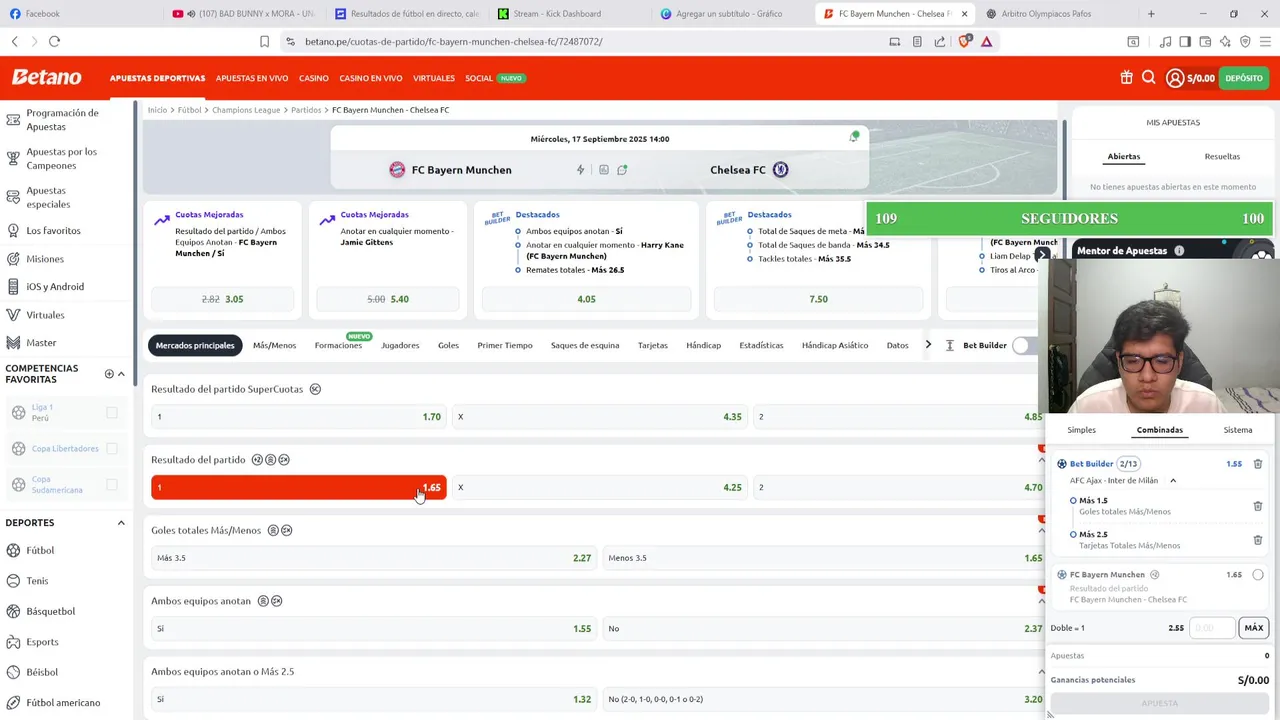Switch to Más/Menos market tab
Screen dimensions: 1280x720
(x=274, y=345)
